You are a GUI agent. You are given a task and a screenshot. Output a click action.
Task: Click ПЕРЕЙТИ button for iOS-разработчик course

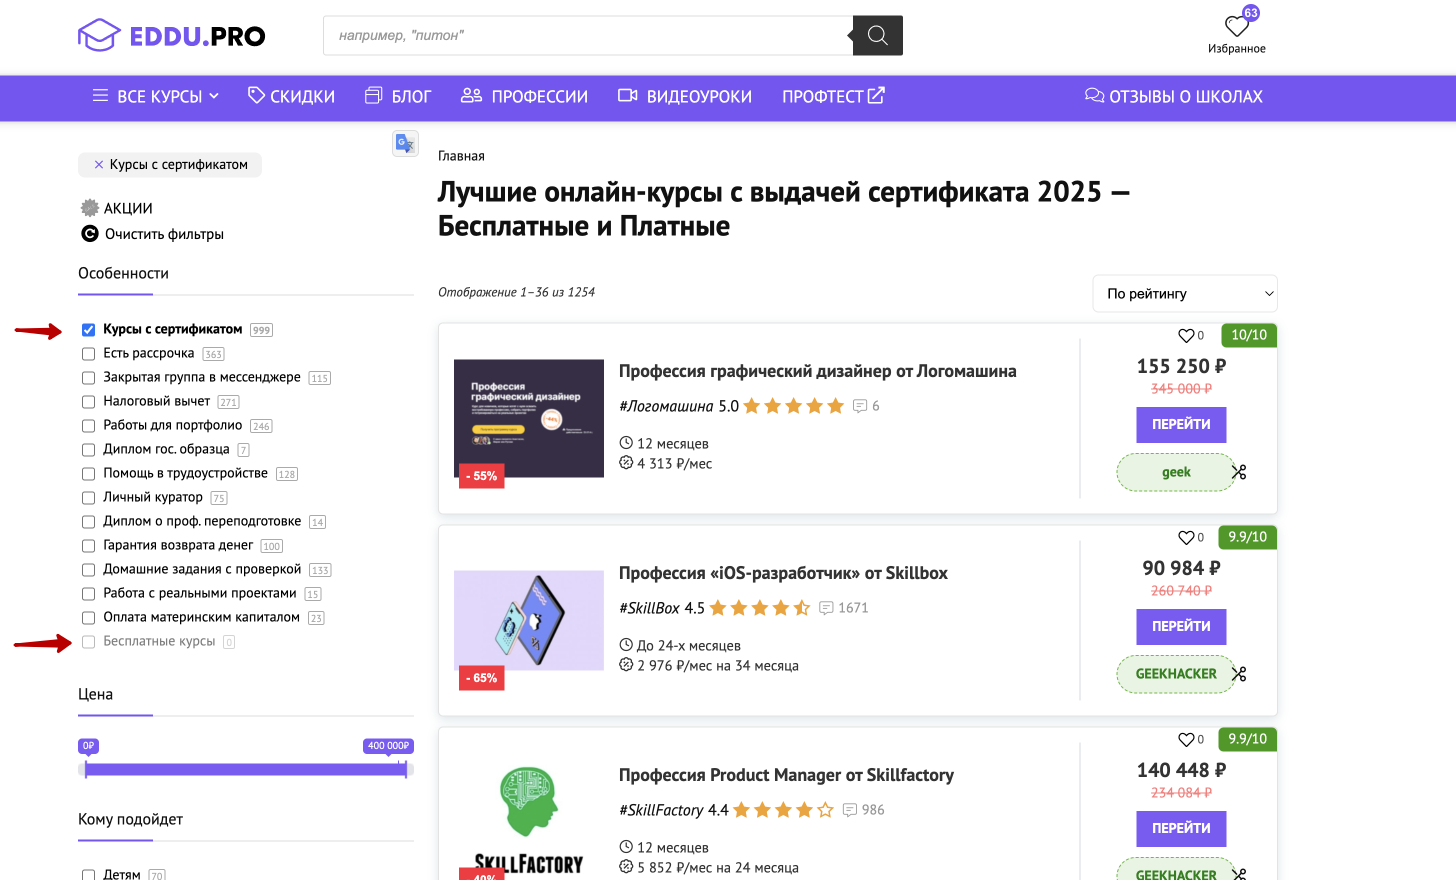coord(1181,627)
